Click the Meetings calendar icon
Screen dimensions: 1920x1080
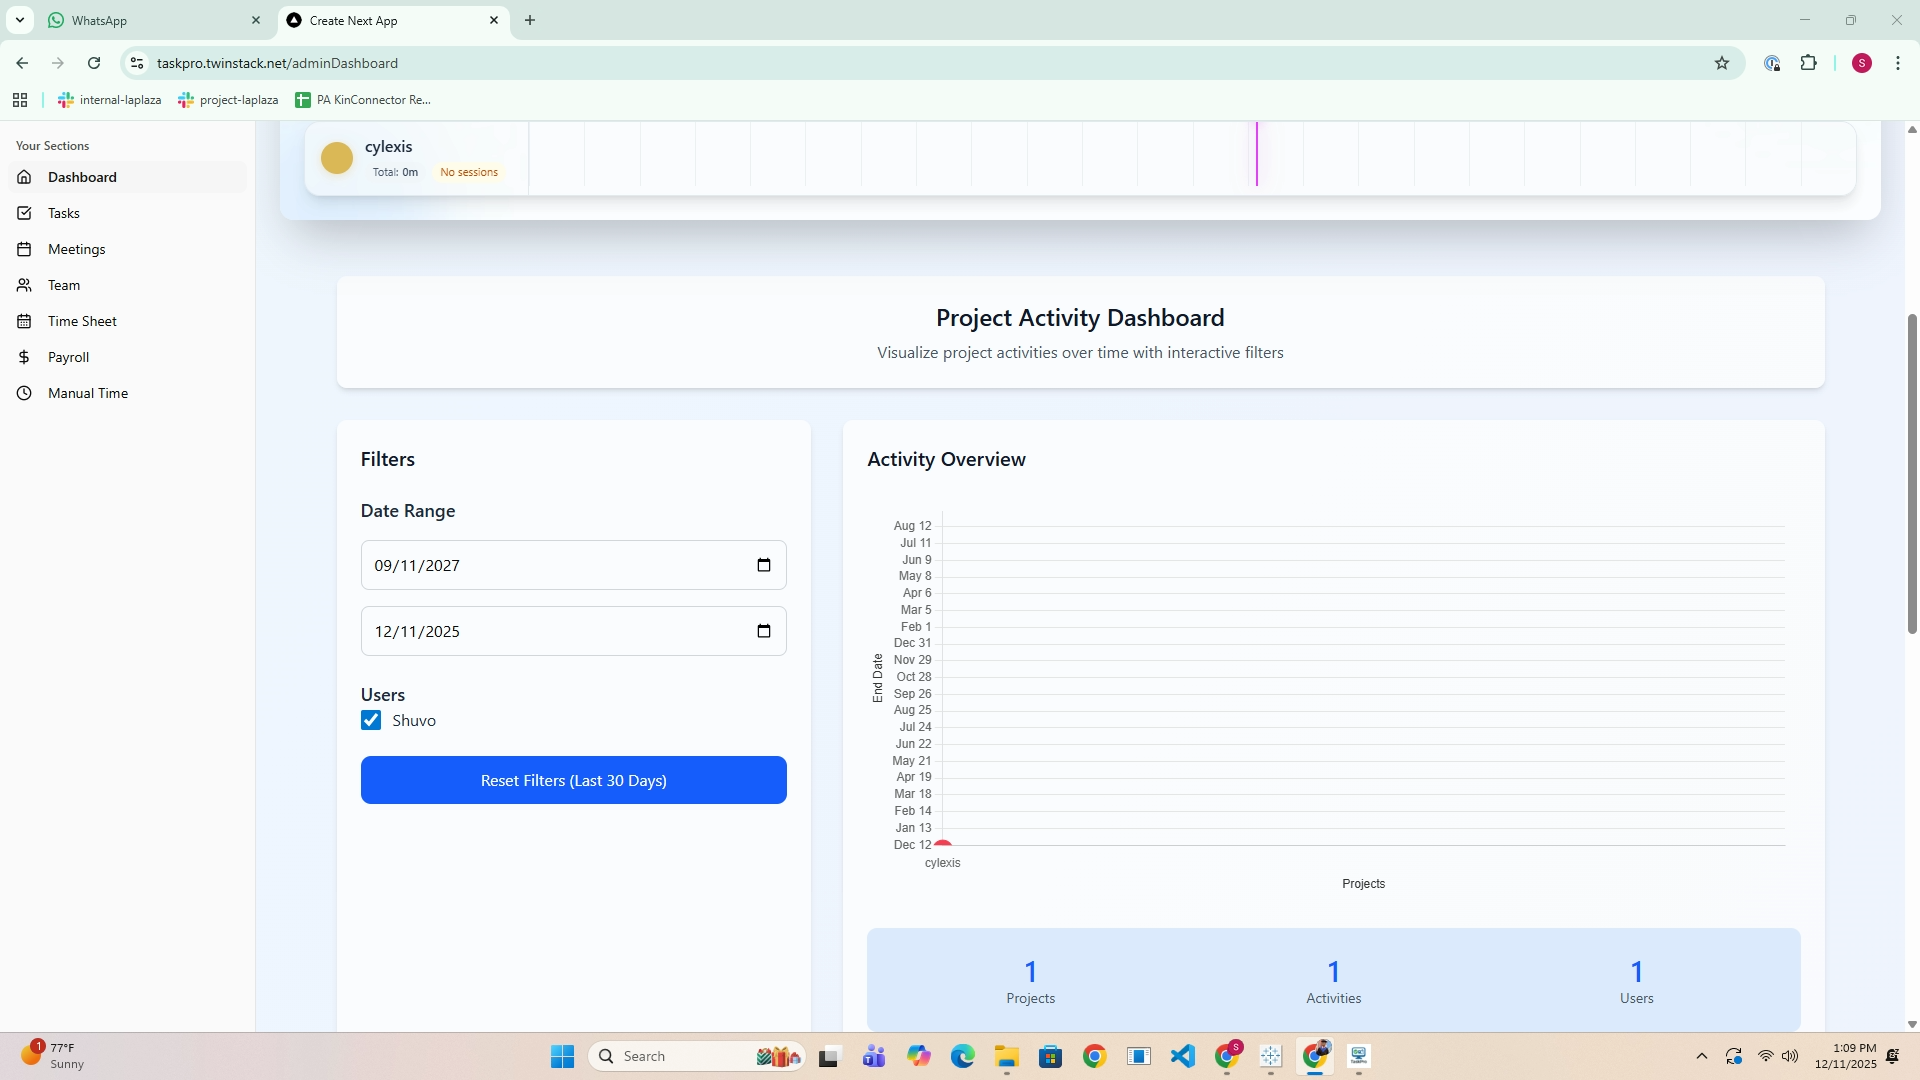pos(24,249)
